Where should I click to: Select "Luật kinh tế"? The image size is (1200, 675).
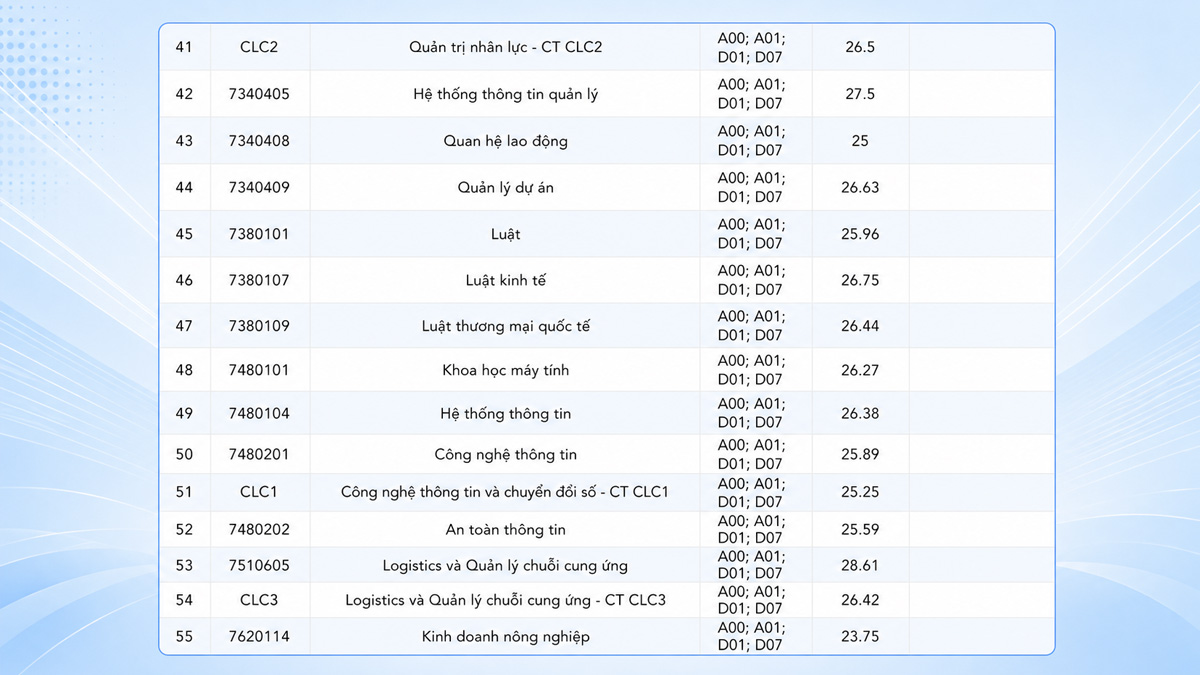click(506, 280)
